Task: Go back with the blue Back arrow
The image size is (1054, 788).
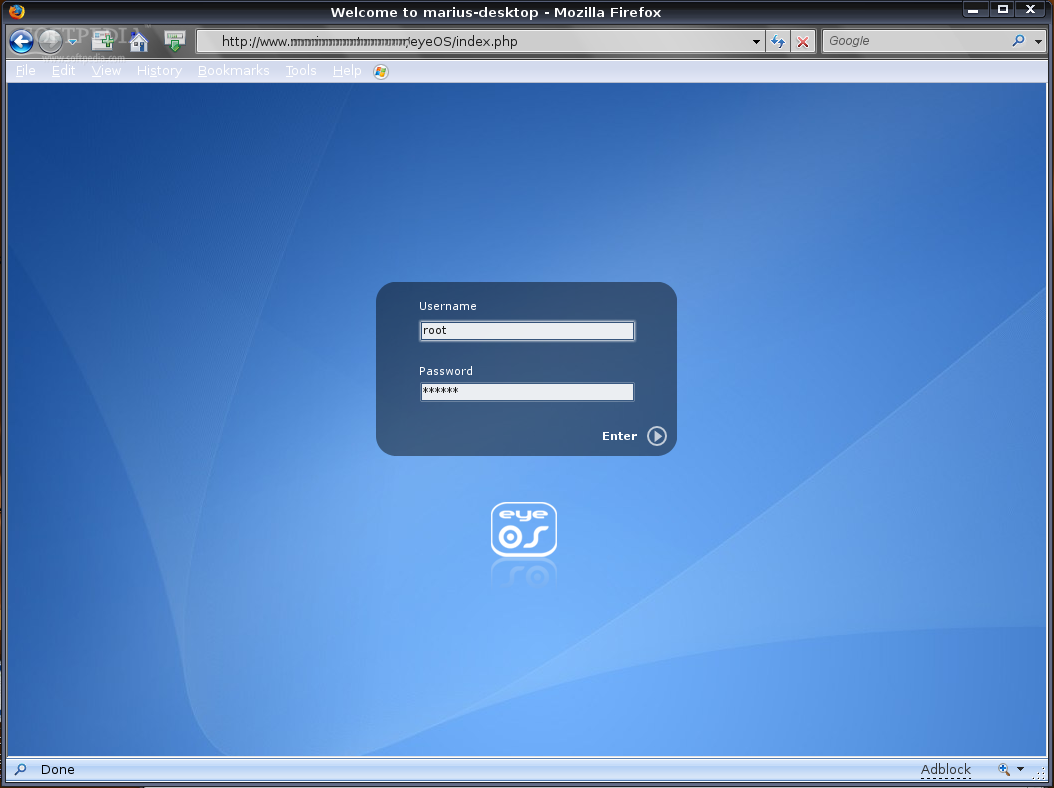Action: click(22, 42)
